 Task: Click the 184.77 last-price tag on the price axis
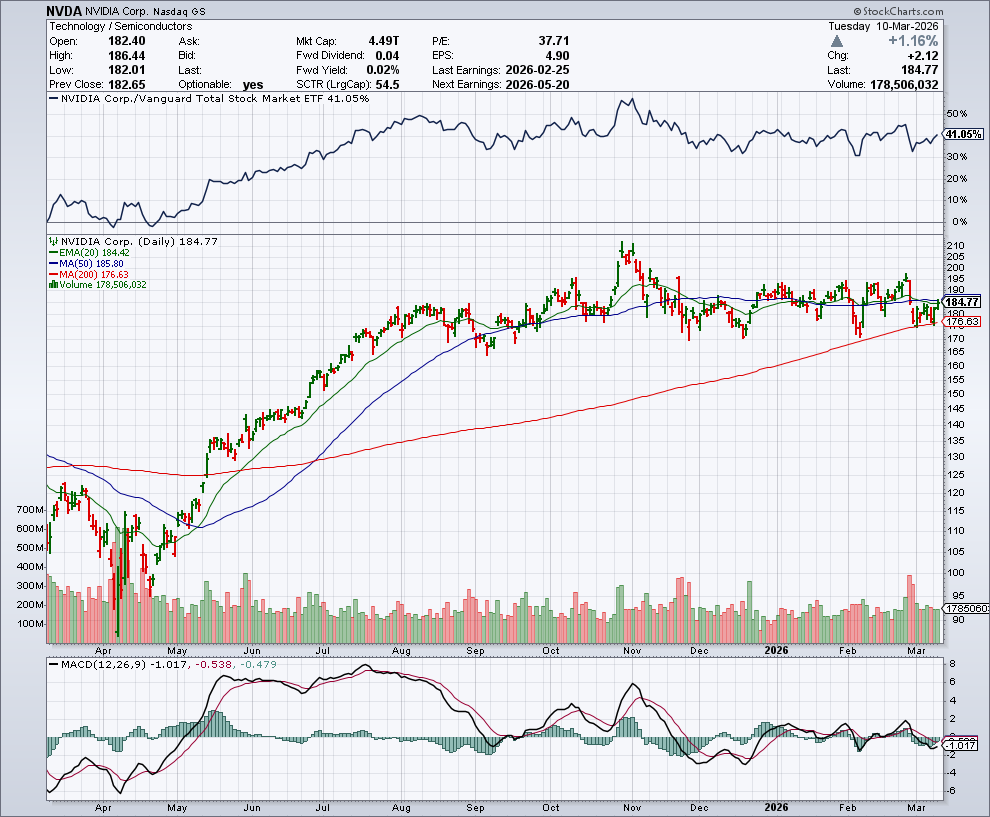point(962,302)
